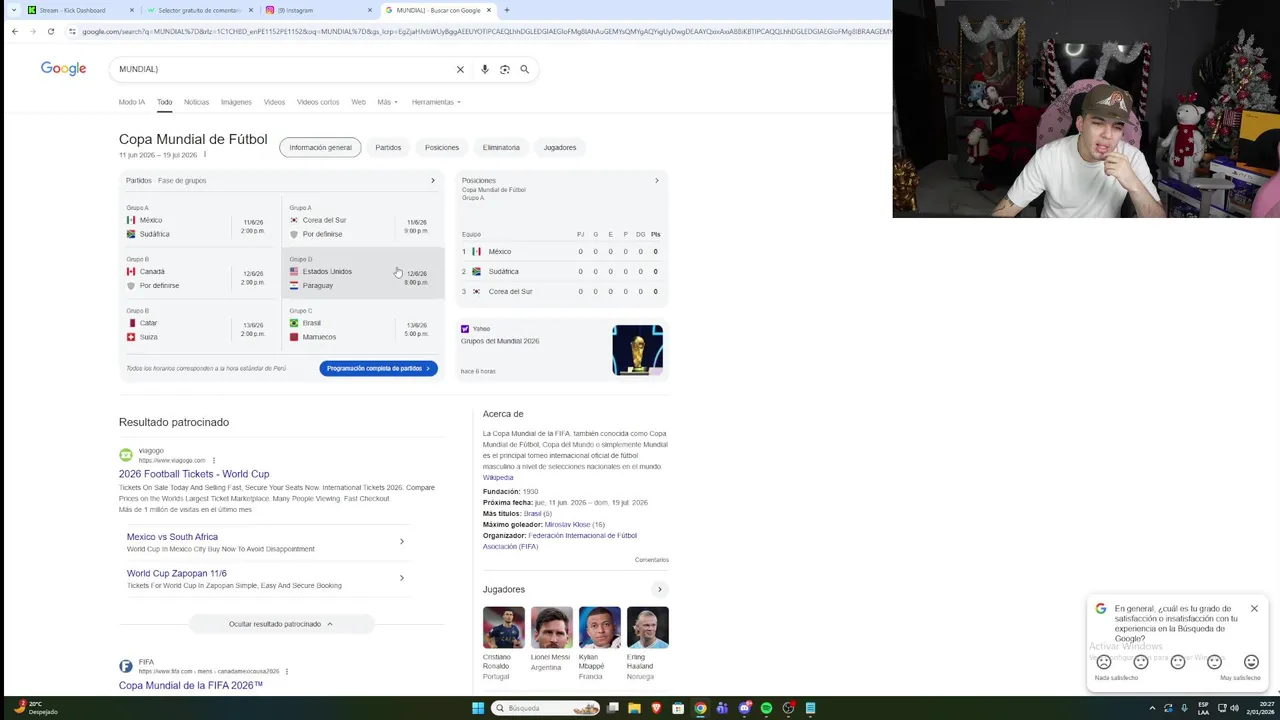Click the FIFA result favicon

[x=126, y=666]
